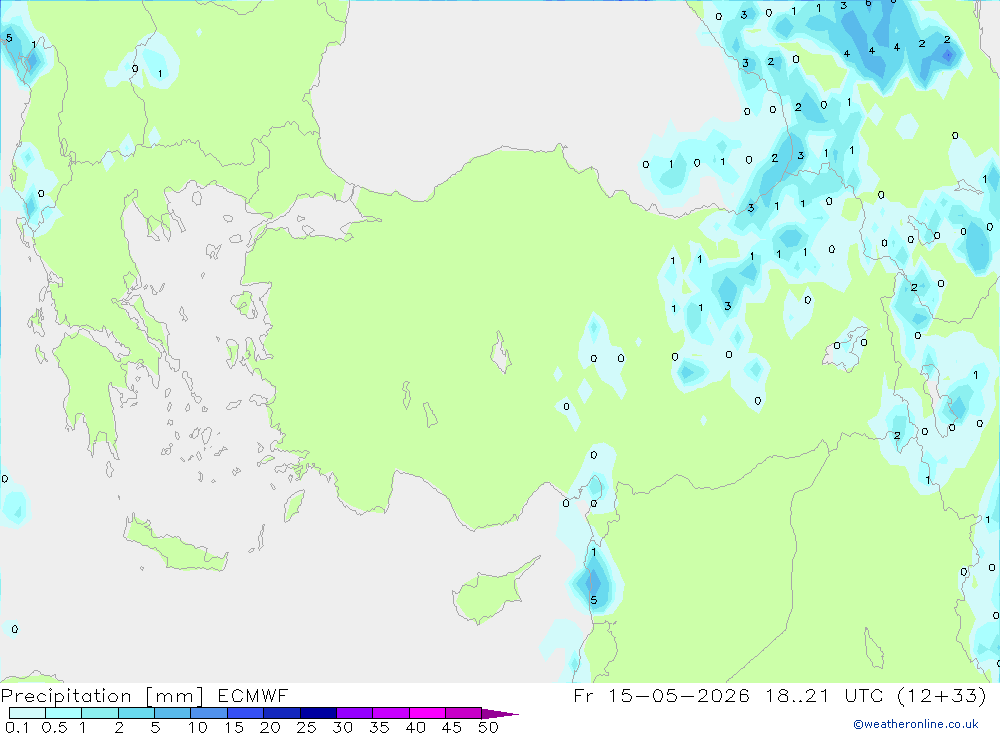Click the '20' legend label
This screenshot has width=1000, height=733.
click(x=270, y=727)
